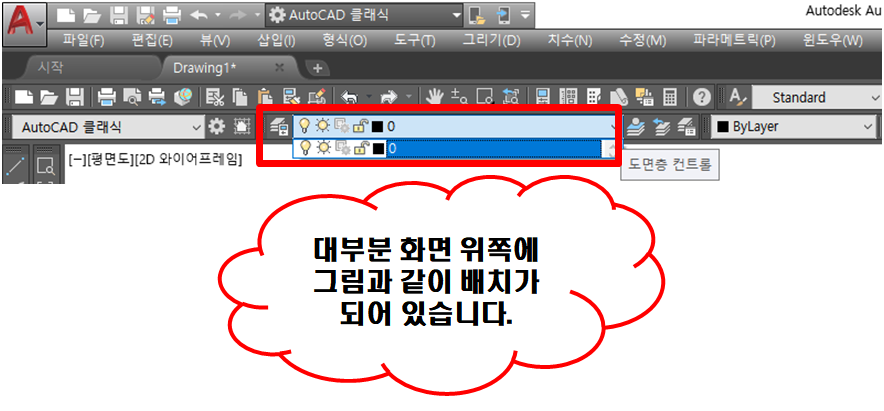
Task: Open the Properties palette icon
Action: [543, 98]
